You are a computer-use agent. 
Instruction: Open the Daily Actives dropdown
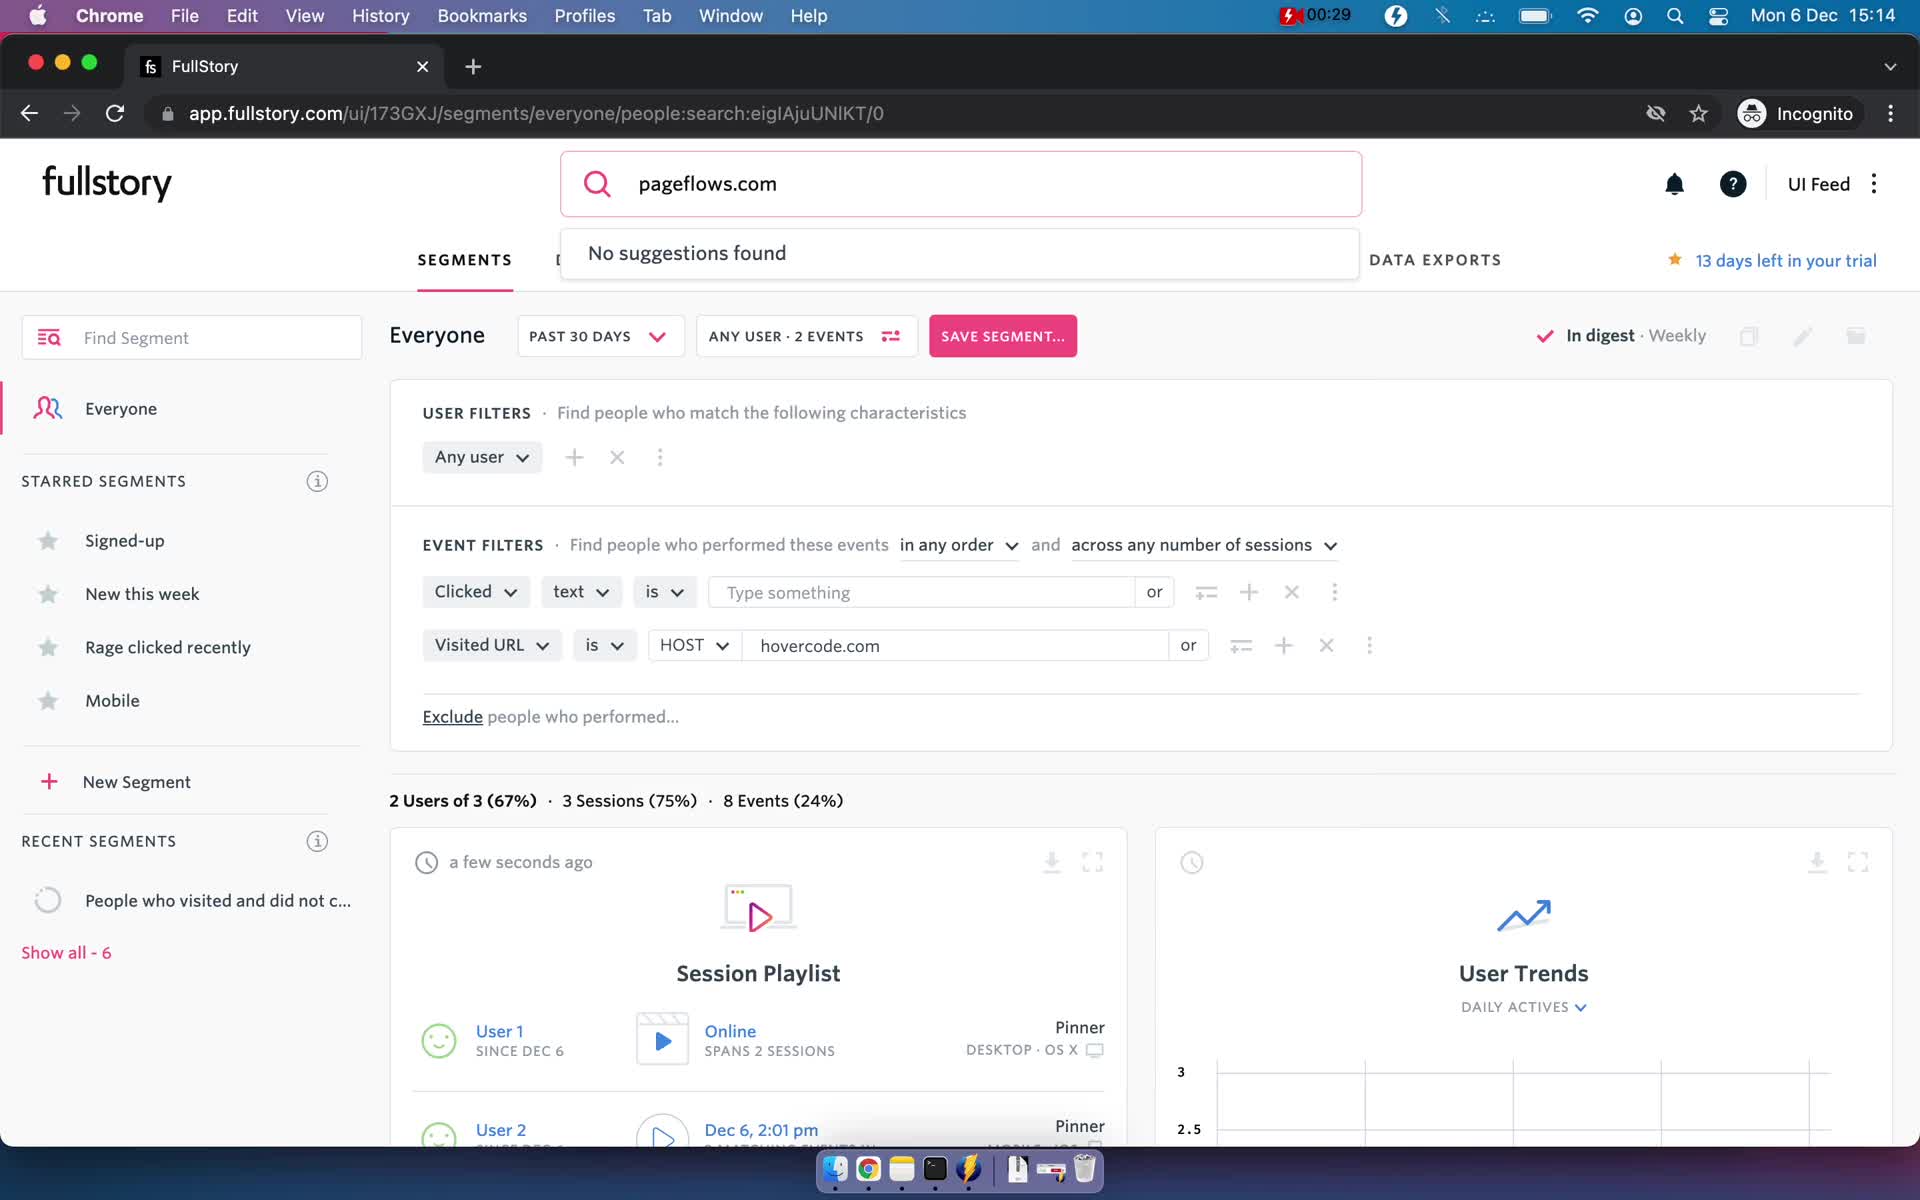pos(1523,1007)
